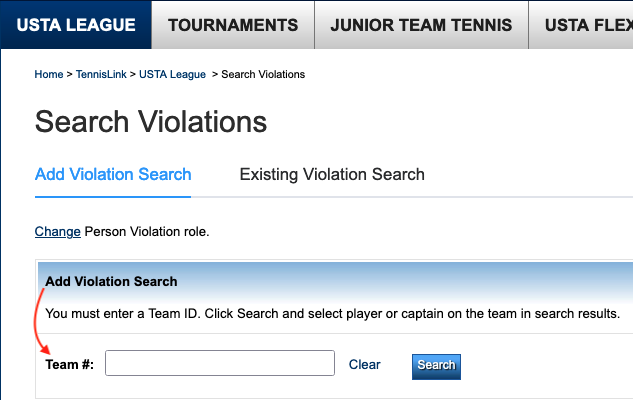
Task: Click the Clear link beside the team field
Action: coord(365,365)
